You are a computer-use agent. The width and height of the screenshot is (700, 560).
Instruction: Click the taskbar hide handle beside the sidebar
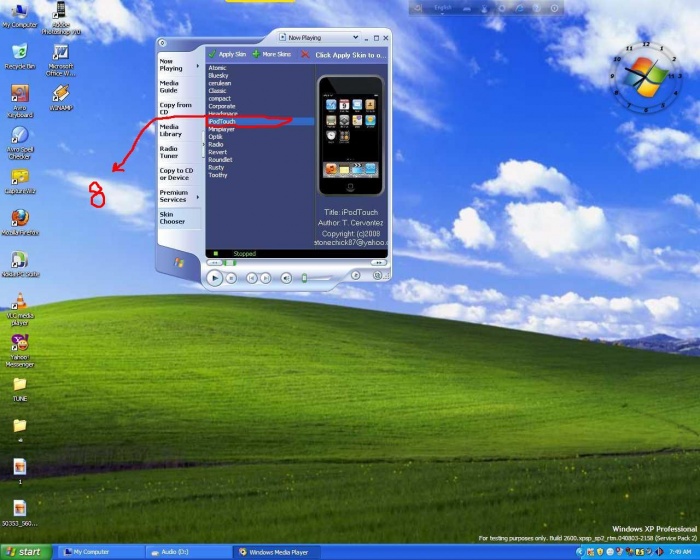point(204,144)
